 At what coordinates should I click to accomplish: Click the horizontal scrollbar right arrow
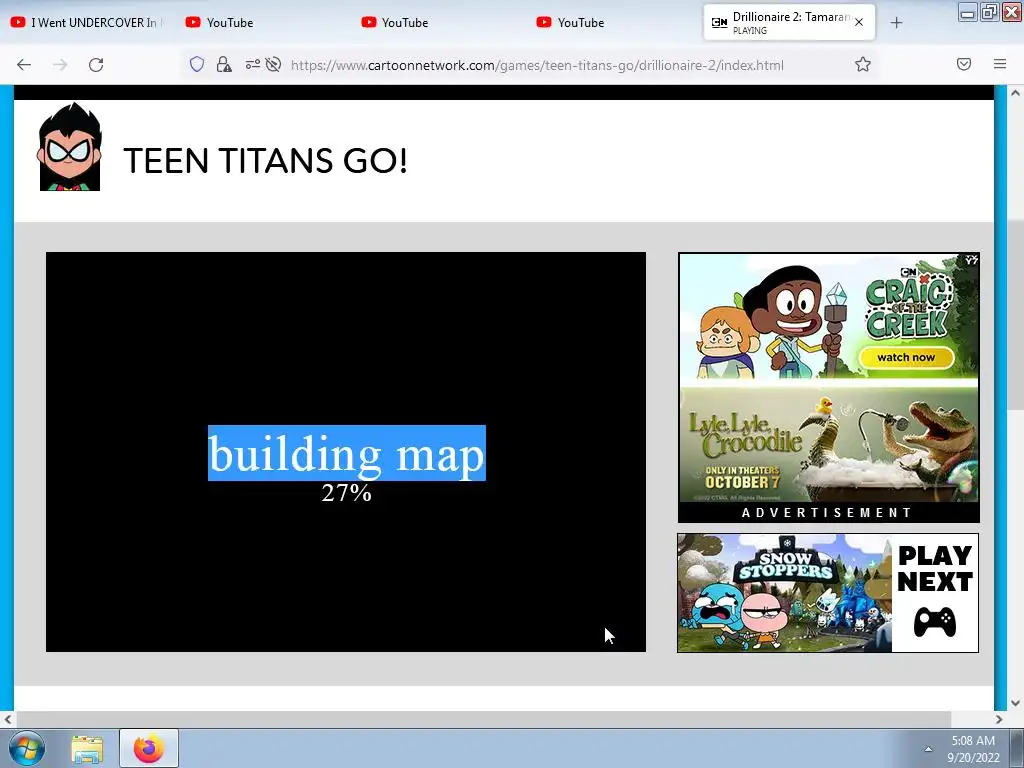999,720
